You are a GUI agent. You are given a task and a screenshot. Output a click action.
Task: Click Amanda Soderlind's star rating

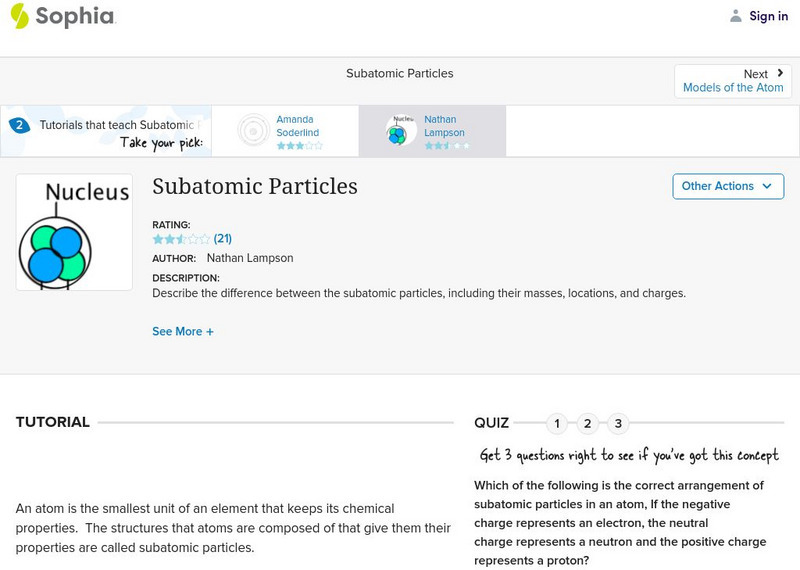299,146
